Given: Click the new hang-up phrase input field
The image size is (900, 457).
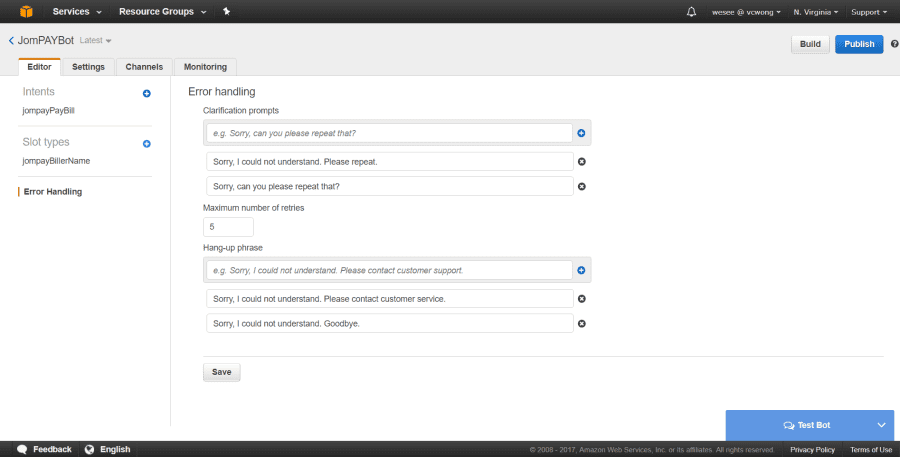Looking at the screenshot, I should 389,270.
